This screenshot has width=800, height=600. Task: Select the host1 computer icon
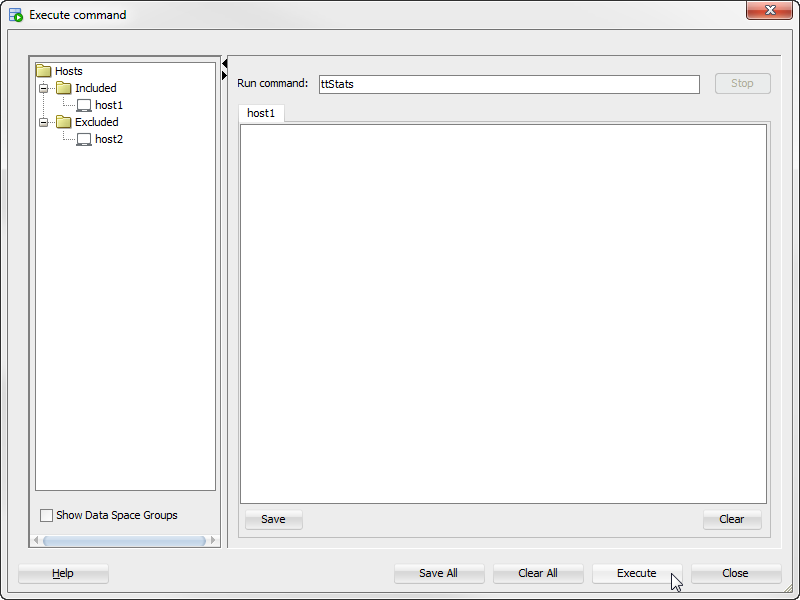(x=84, y=105)
